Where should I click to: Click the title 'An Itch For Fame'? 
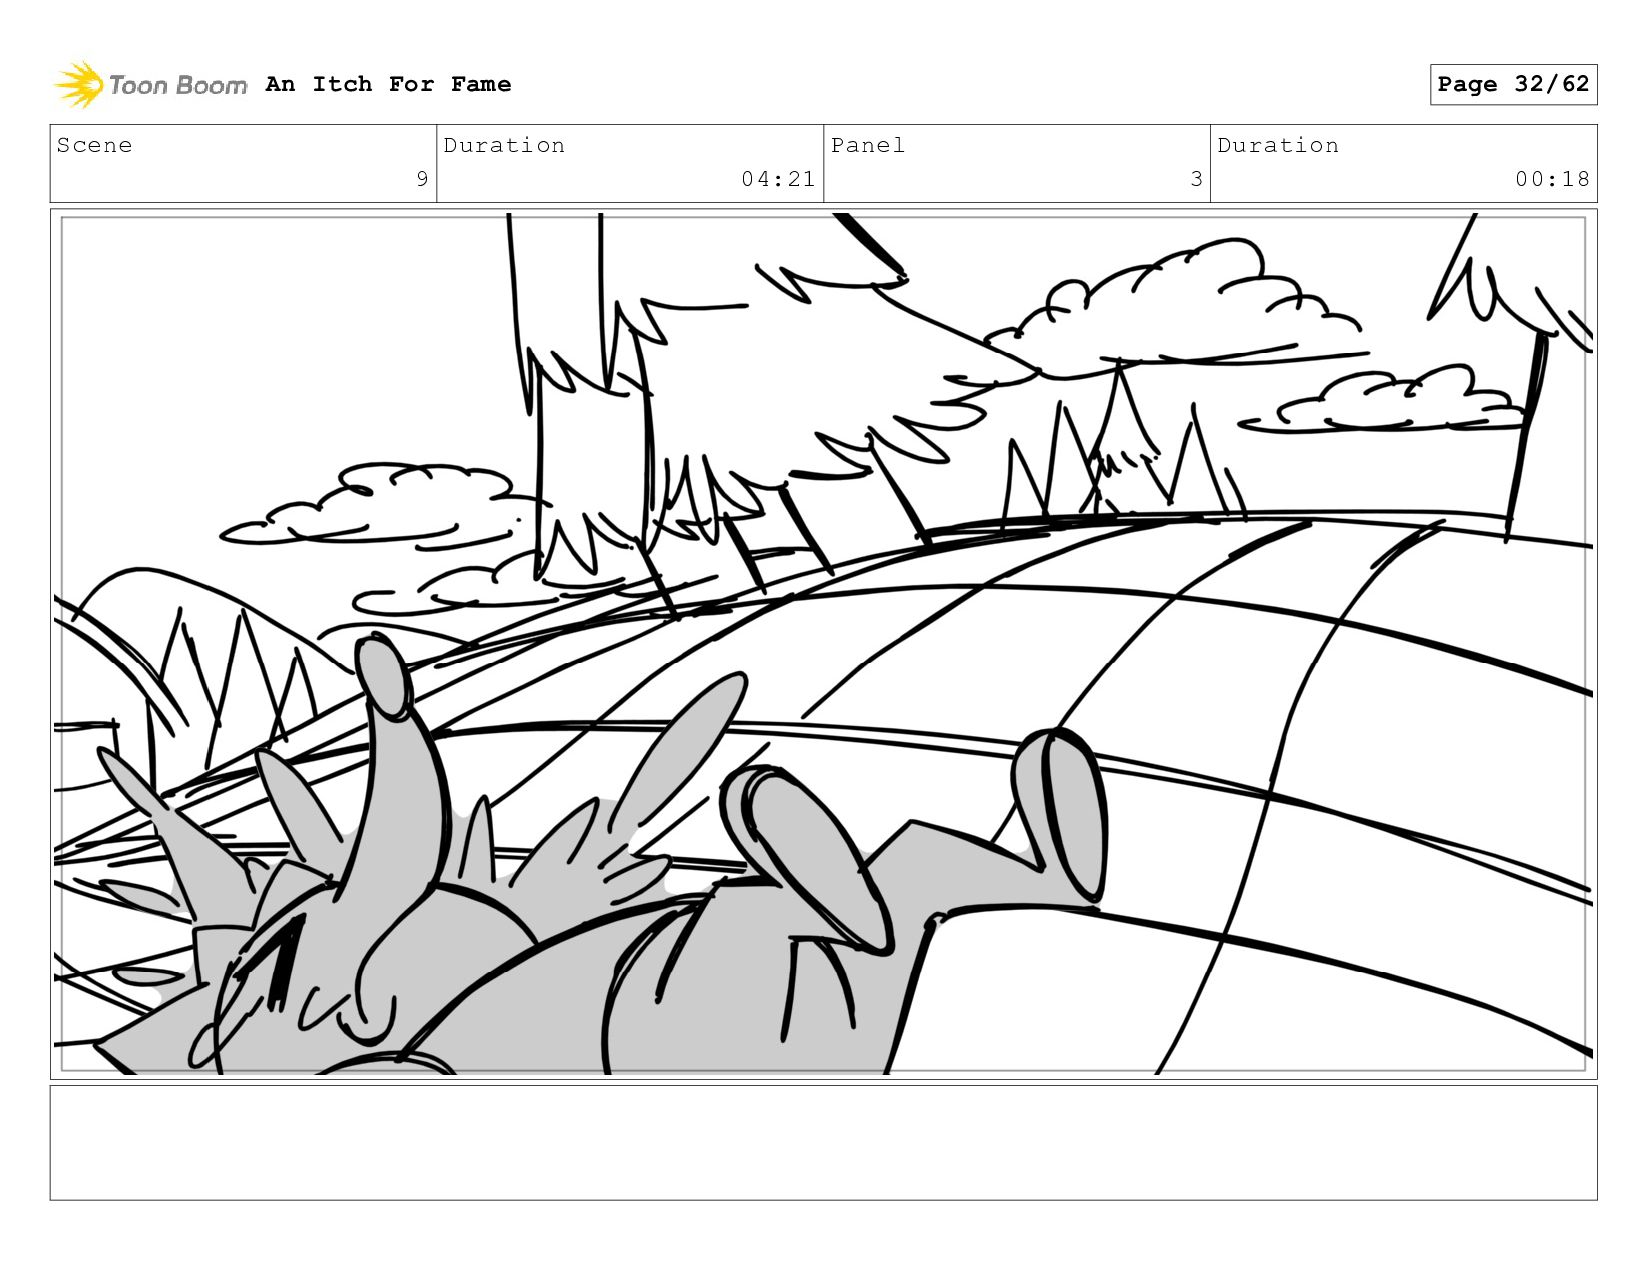coord(388,84)
